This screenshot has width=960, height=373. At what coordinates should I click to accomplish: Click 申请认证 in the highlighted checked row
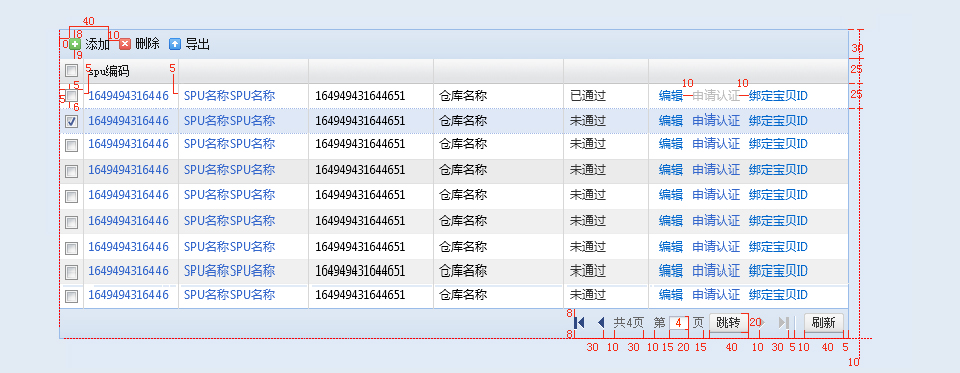click(x=716, y=121)
